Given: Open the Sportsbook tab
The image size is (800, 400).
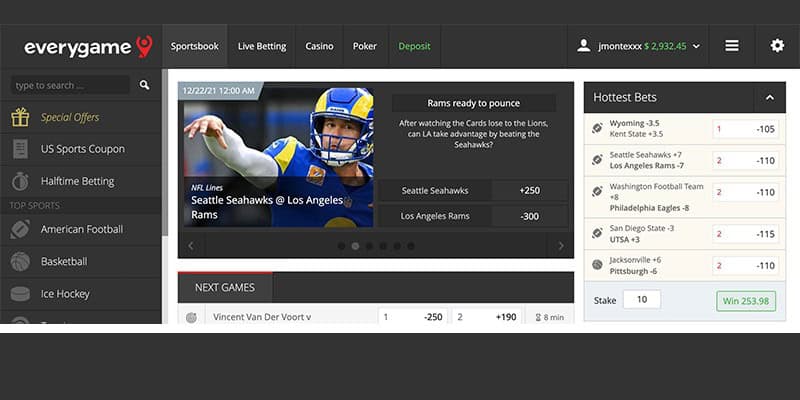Looking at the screenshot, I should pyautogui.click(x=195, y=46).
